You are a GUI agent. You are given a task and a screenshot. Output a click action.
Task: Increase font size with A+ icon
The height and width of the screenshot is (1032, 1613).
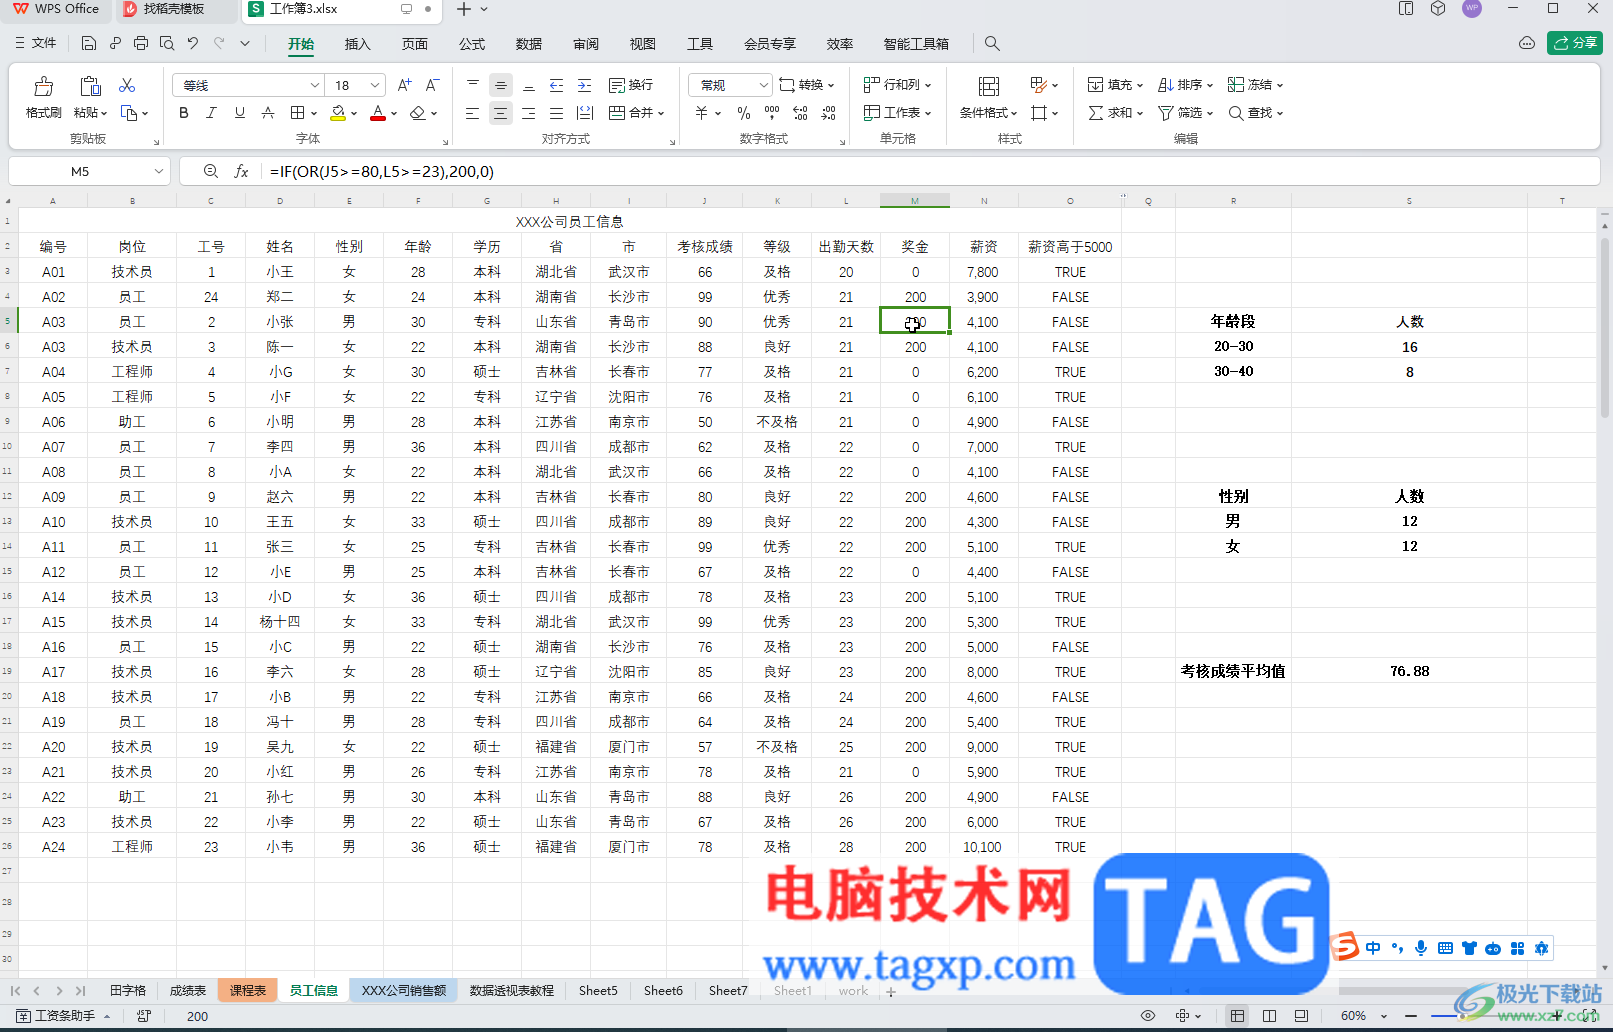coord(404,85)
